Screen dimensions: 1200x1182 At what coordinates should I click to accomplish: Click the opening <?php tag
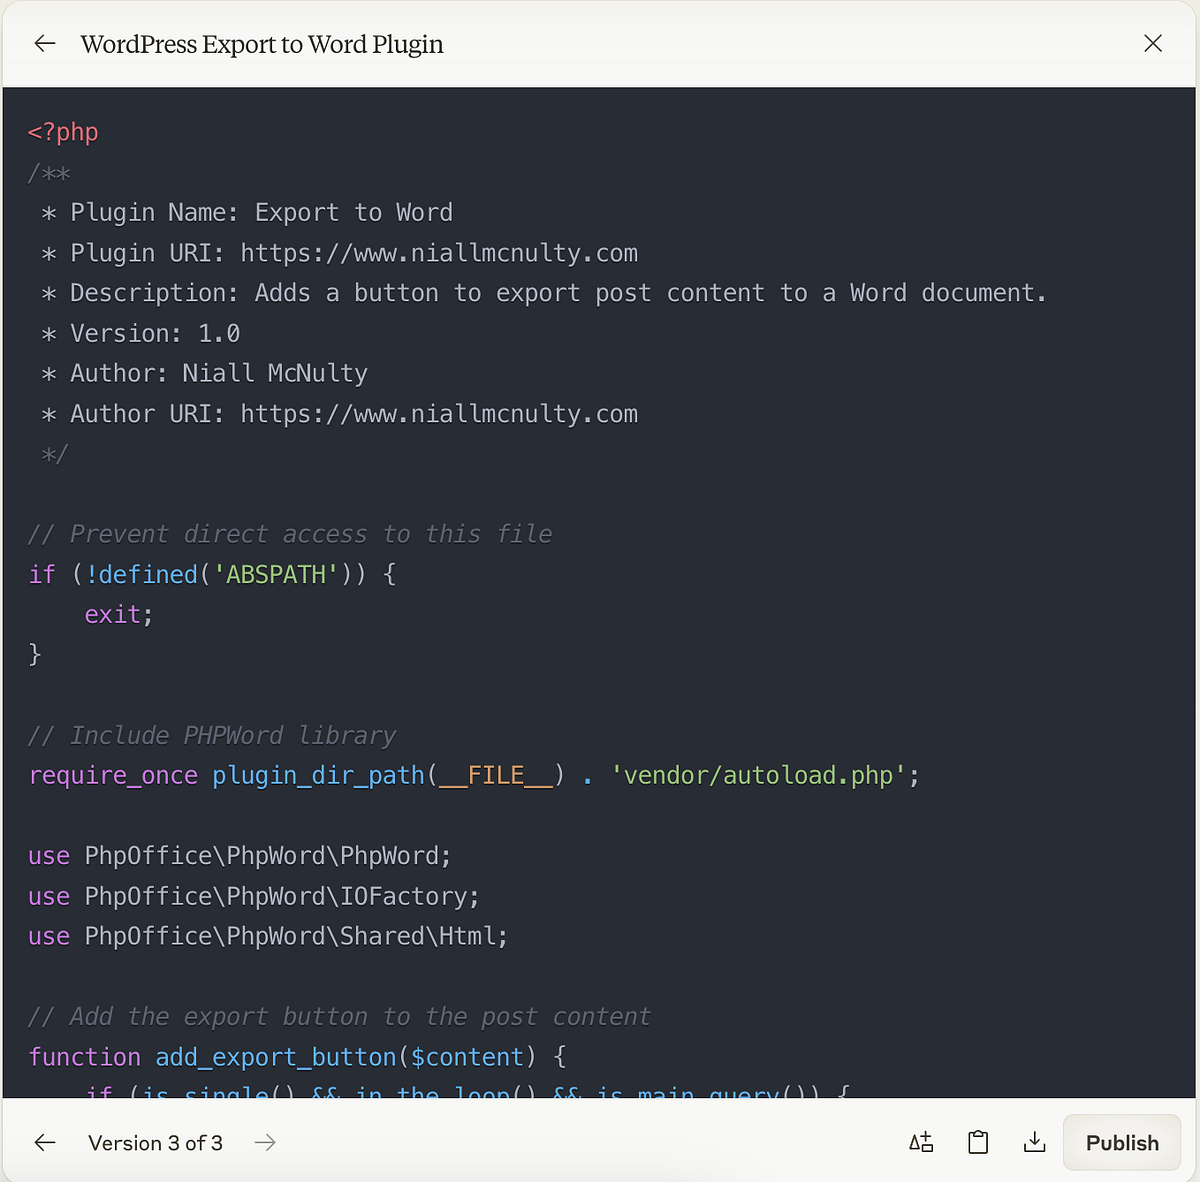62,131
